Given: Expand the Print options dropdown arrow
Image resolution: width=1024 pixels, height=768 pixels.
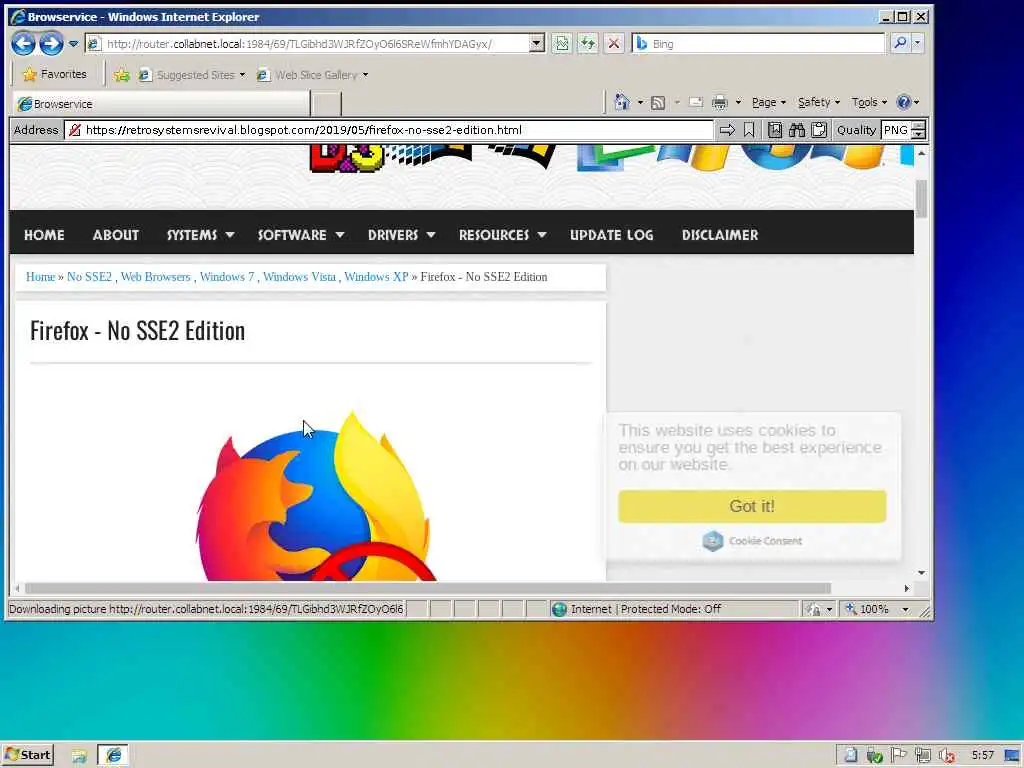Looking at the screenshot, I should 739,103.
